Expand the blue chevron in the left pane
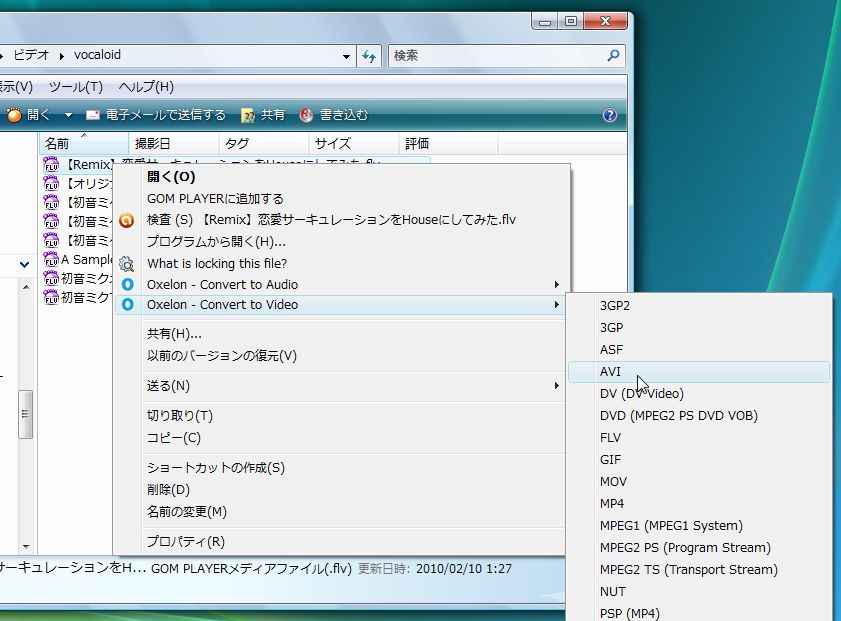Screen dimensions: 841x621 (24, 264)
